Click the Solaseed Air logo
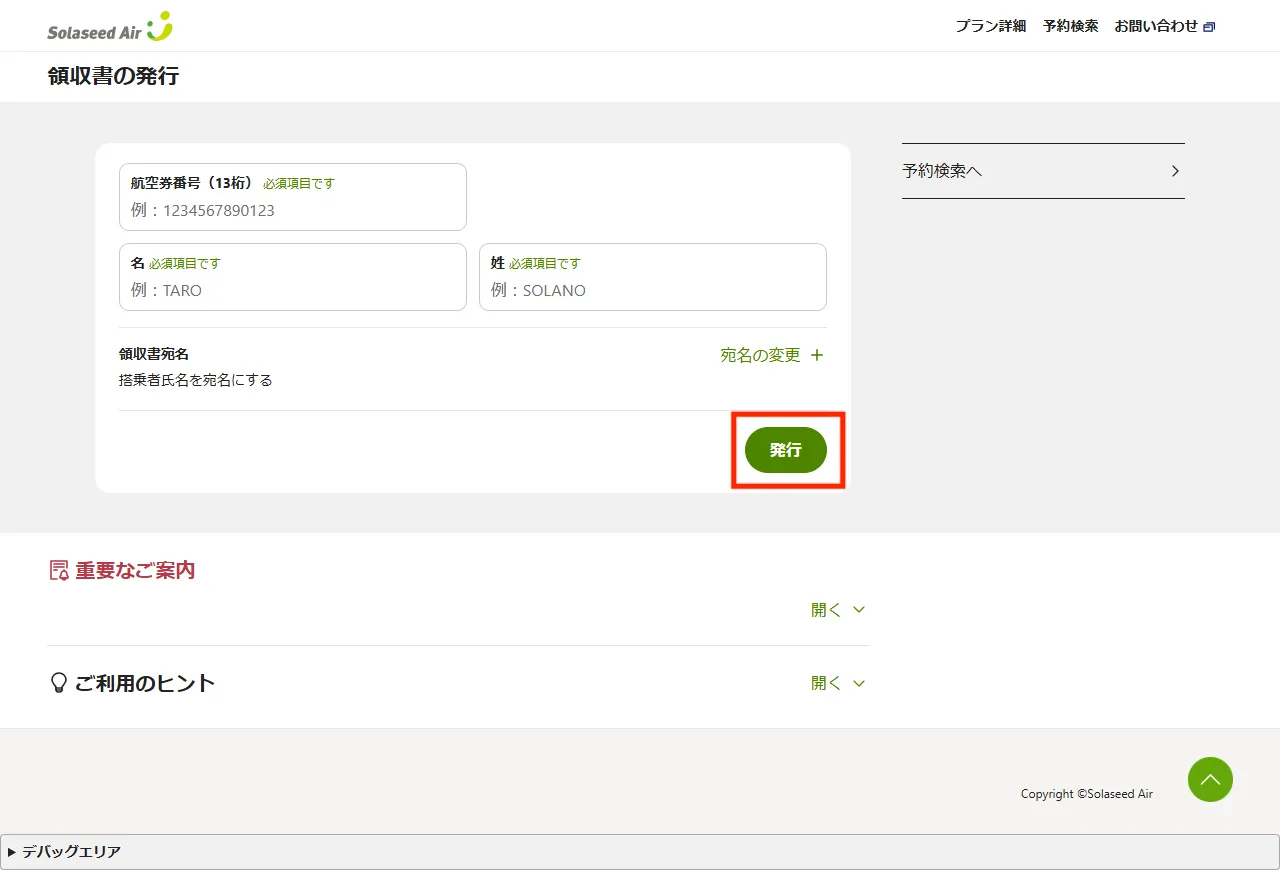Image resolution: width=1280 pixels, height=870 pixels. (110, 27)
